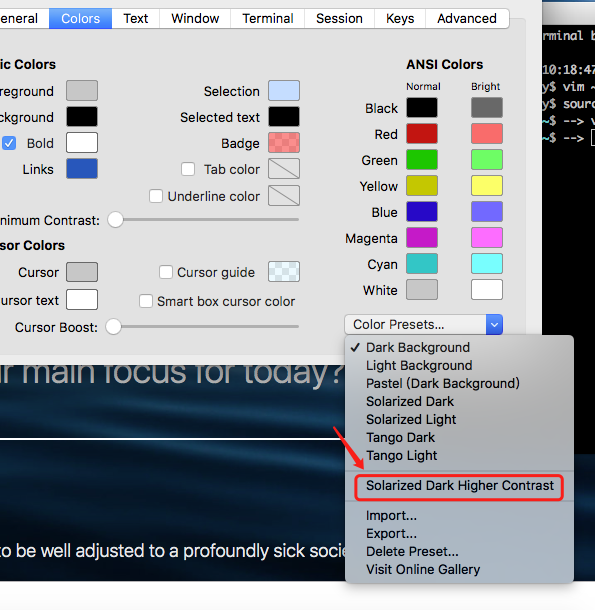Open the Selection color swatch

click(x=284, y=90)
